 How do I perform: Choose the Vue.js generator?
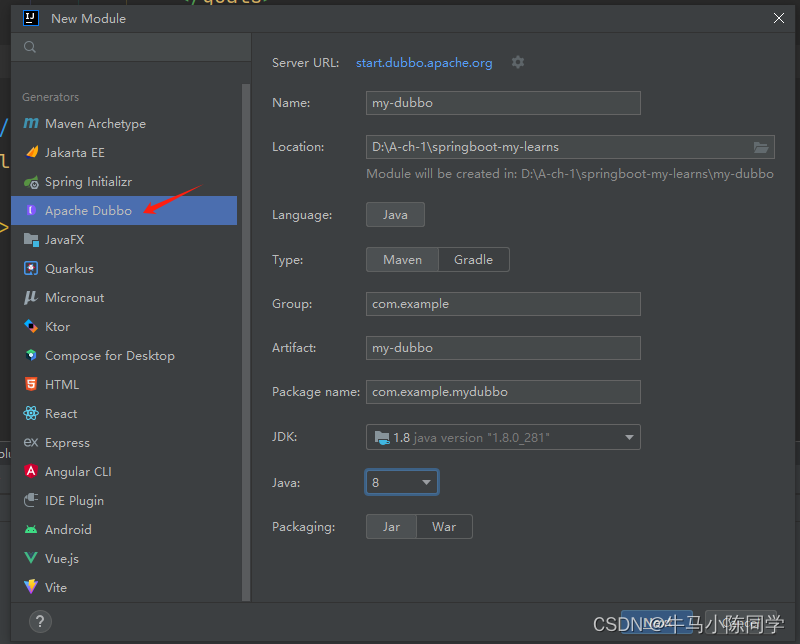tap(62, 558)
